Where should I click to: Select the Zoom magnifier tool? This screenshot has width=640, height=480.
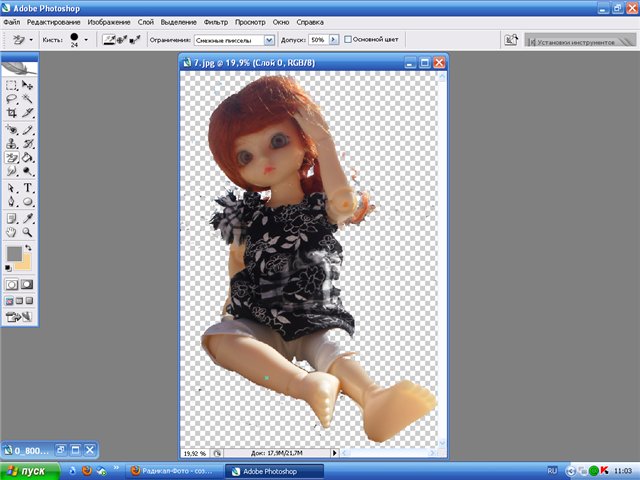point(28,231)
